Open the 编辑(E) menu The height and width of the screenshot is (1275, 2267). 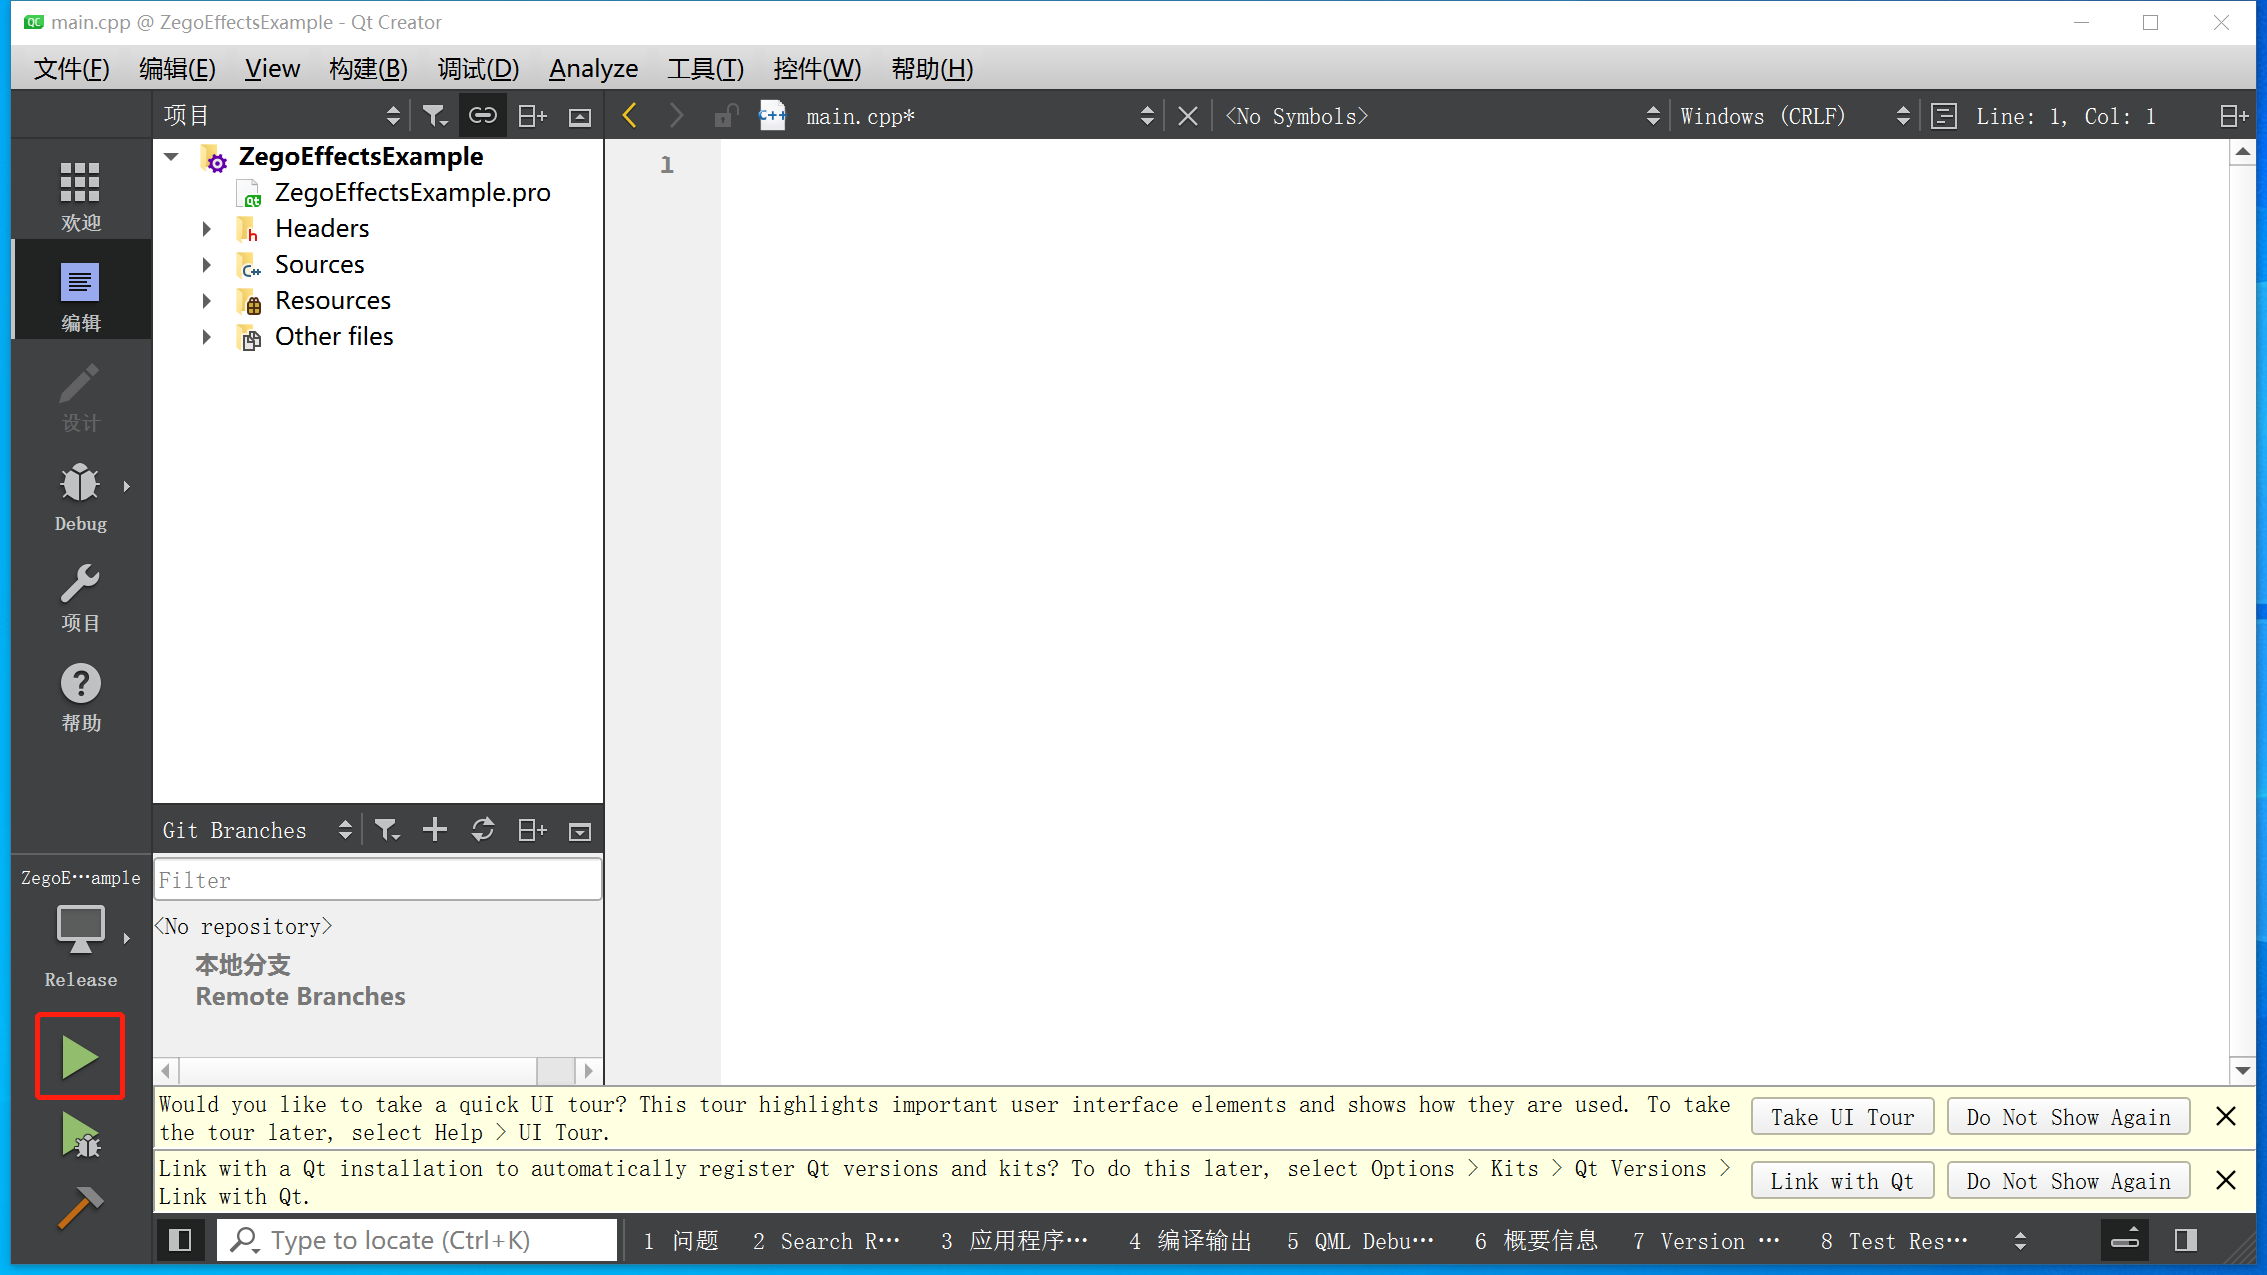(177, 69)
